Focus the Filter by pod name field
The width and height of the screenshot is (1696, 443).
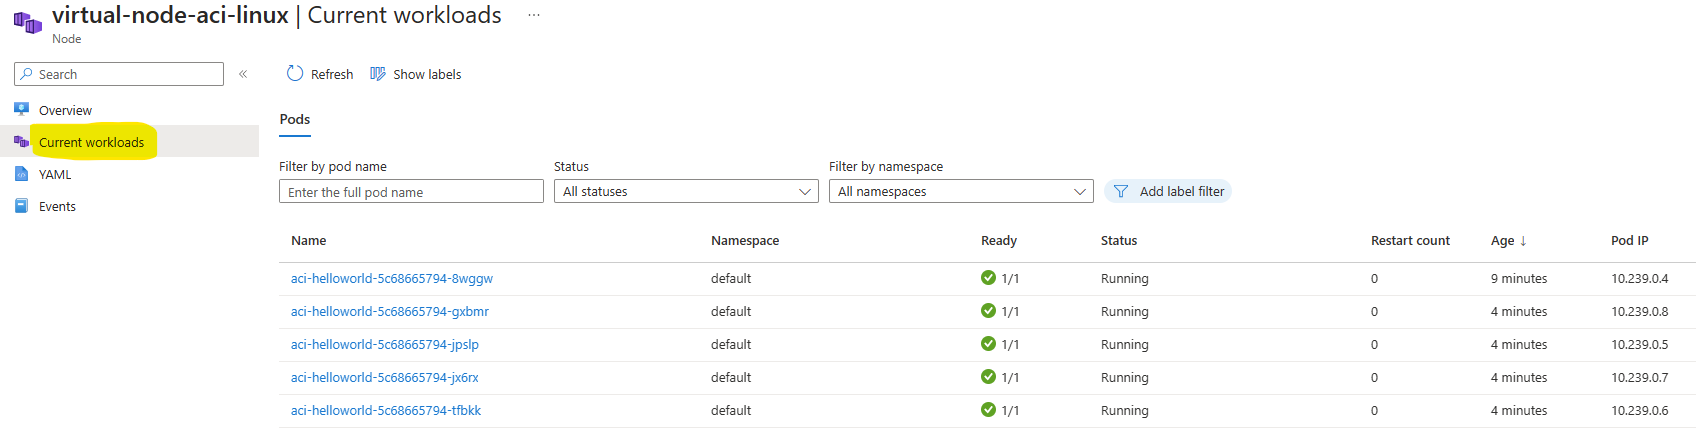pos(411,191)
